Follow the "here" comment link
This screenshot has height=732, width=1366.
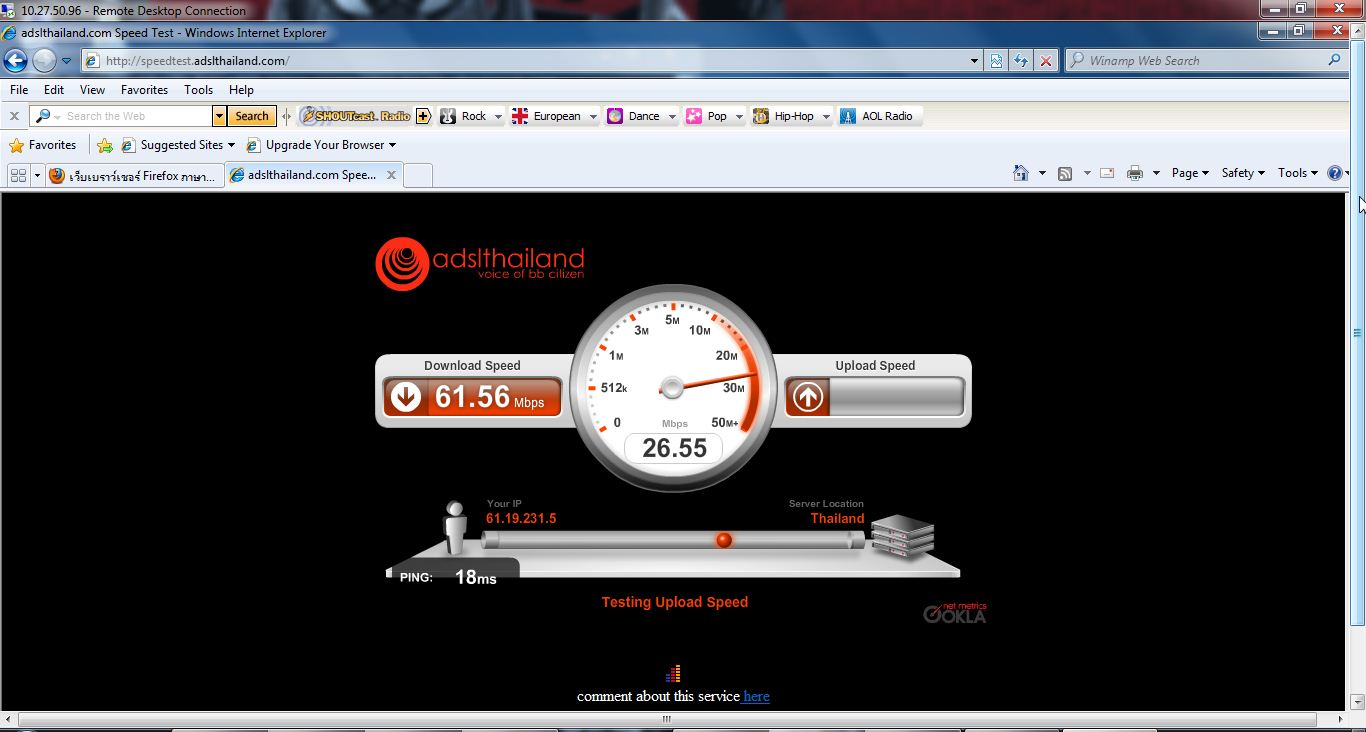756,696
